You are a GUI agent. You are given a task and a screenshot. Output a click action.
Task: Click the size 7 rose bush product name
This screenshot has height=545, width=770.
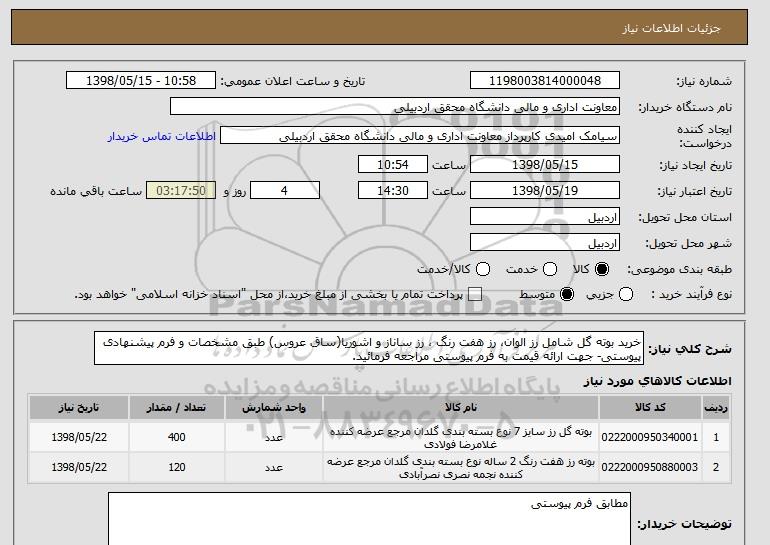point(461,437)
